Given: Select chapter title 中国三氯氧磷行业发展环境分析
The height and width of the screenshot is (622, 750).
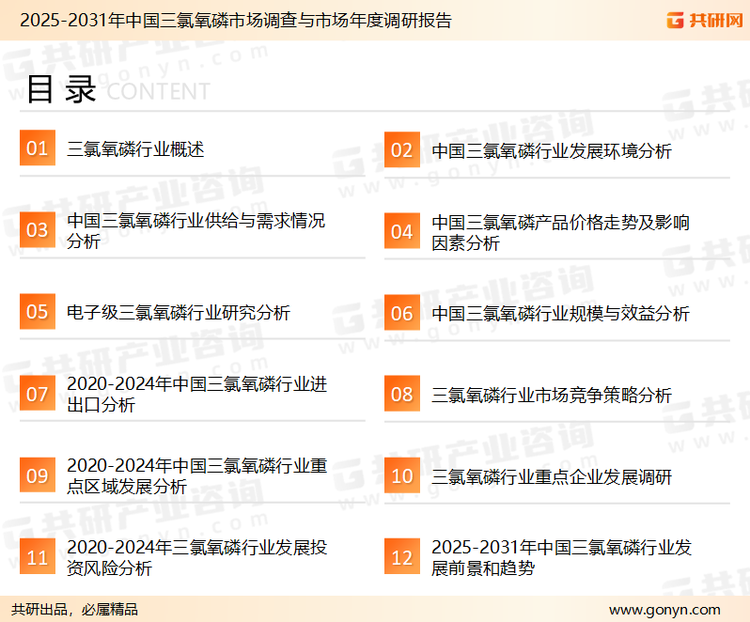Looking at the screenshot, I should (x=551, y=151).
